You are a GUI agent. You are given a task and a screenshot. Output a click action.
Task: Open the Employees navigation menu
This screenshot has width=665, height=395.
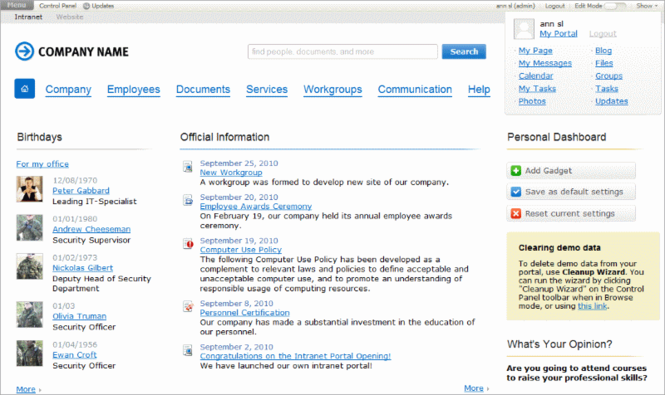134,90
